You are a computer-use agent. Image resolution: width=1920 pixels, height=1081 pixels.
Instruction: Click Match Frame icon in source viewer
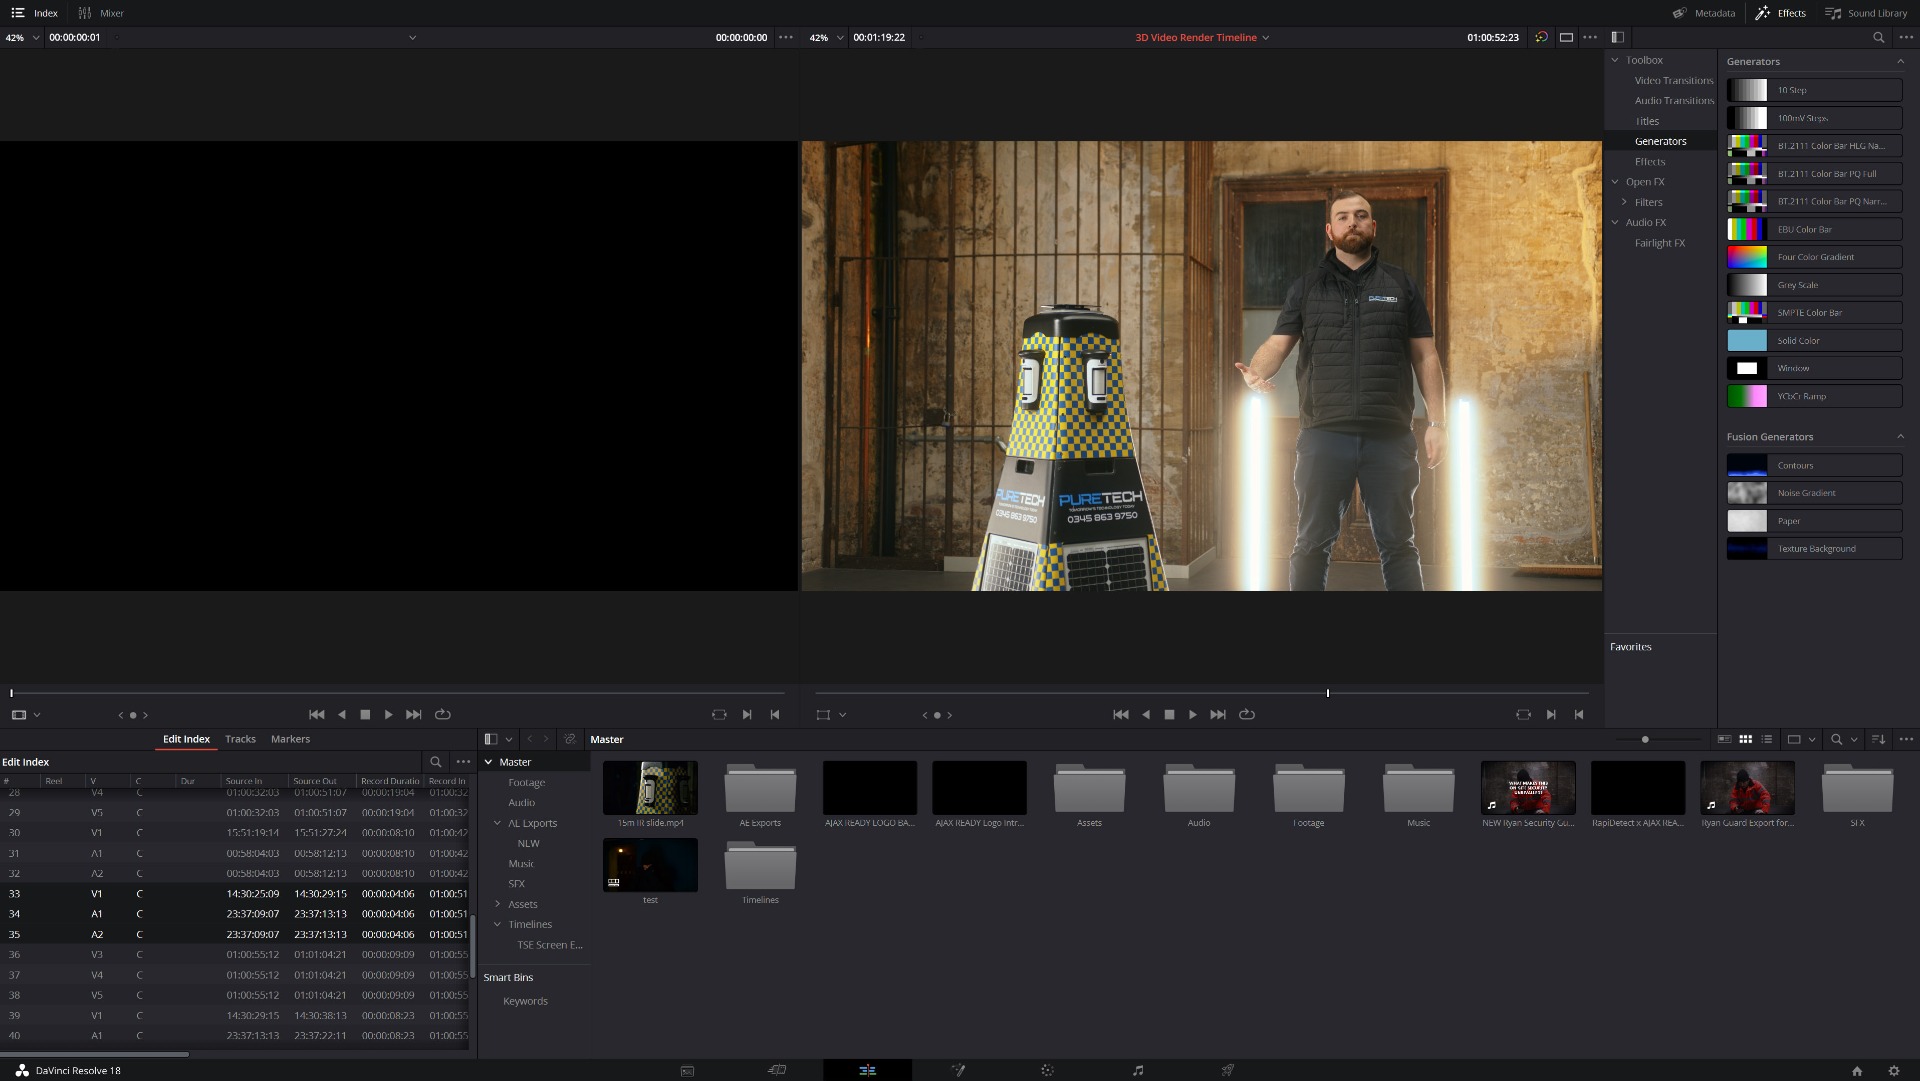[x=719, y=714]
